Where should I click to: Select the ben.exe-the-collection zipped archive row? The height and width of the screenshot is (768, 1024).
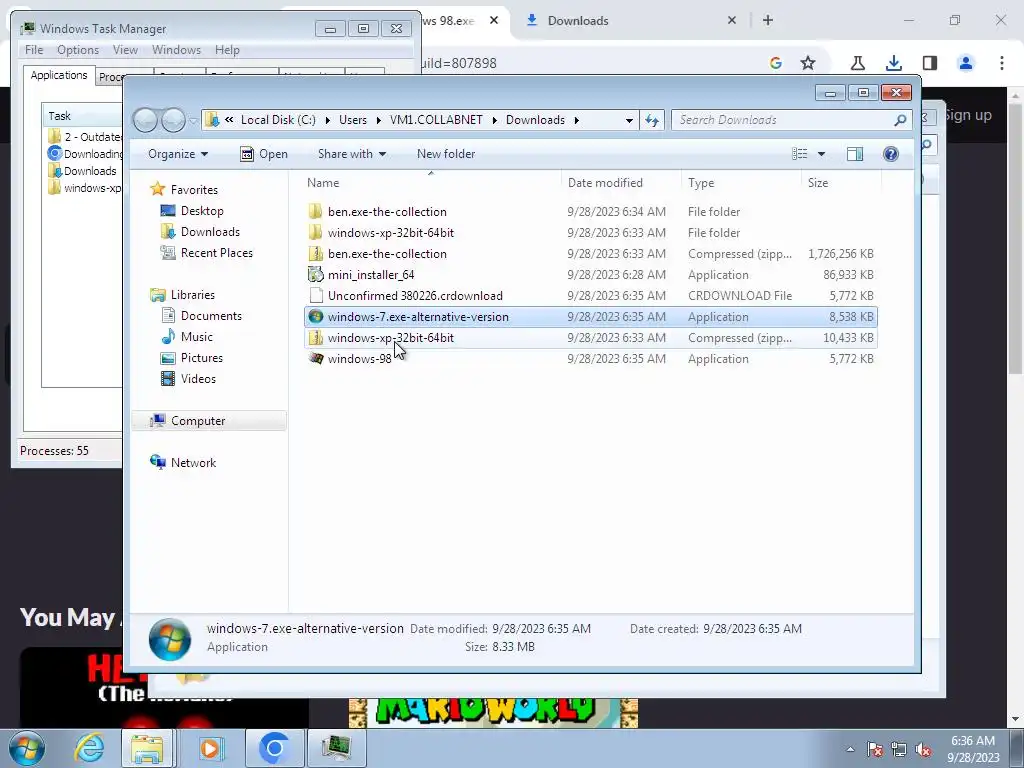pos(591,254)
